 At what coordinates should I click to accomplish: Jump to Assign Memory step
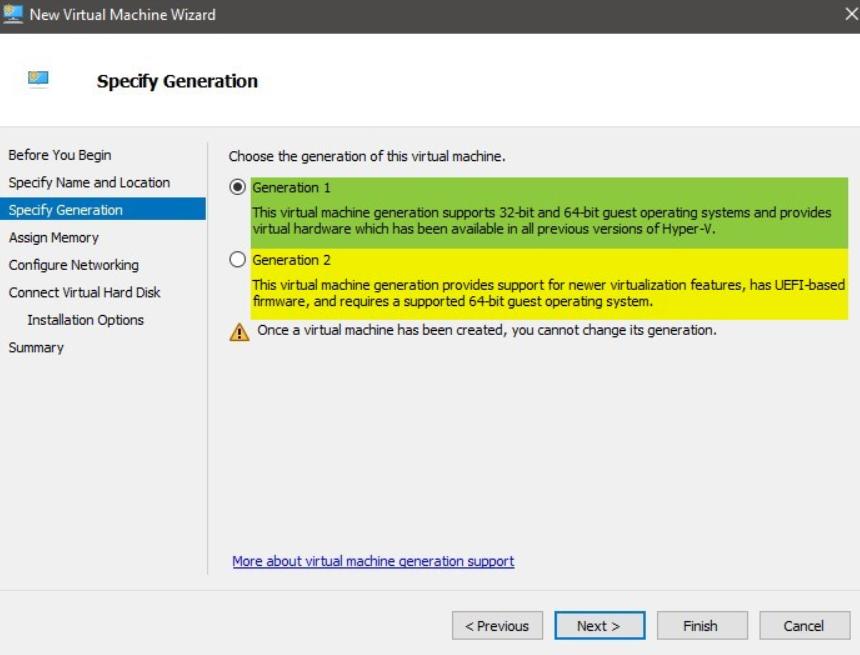(x=54, y=237)
